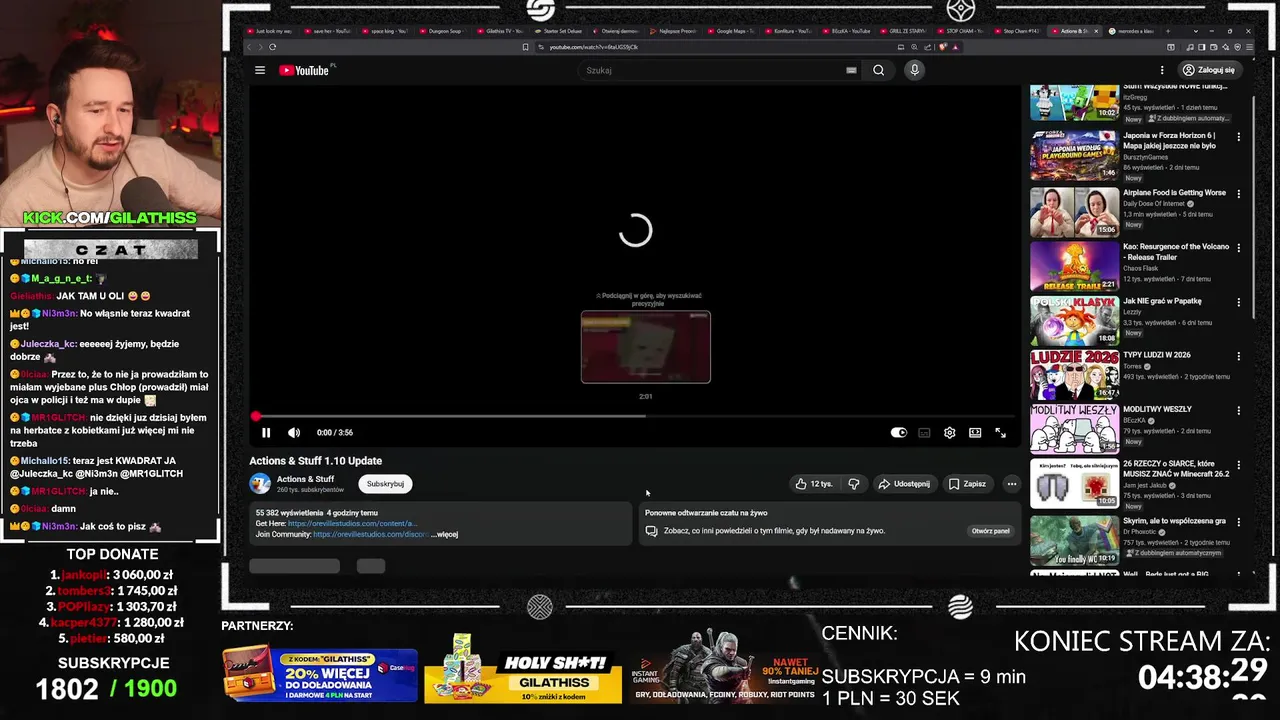Viewport: 1280px width, 720px height.
Task: Share the video via Udostępnij
Action: pos(904,484)
